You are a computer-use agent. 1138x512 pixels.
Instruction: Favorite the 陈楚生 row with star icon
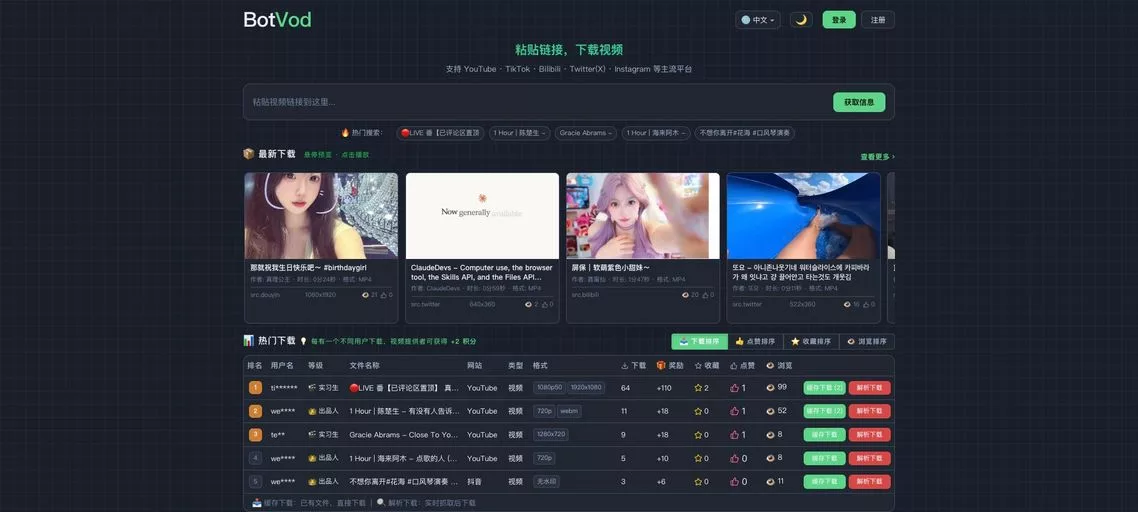(x=698, y=411)
